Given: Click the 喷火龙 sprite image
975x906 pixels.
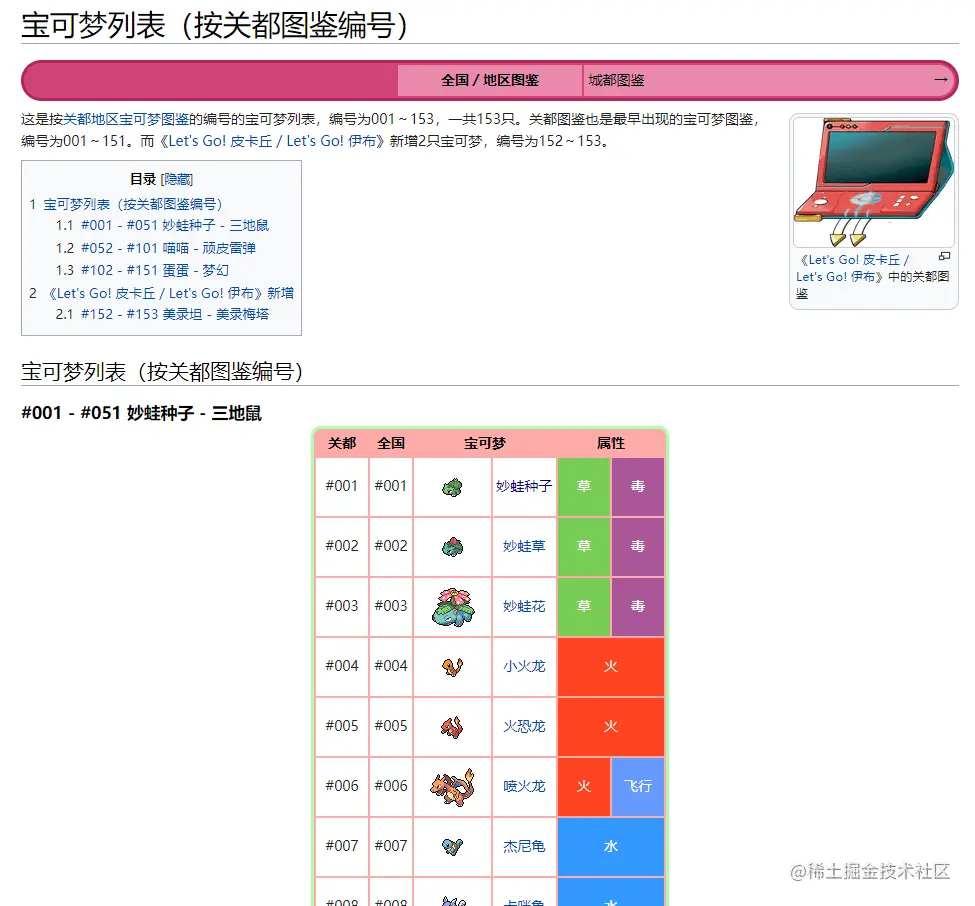Looking at the screenshot, I should tap(452, 786).
